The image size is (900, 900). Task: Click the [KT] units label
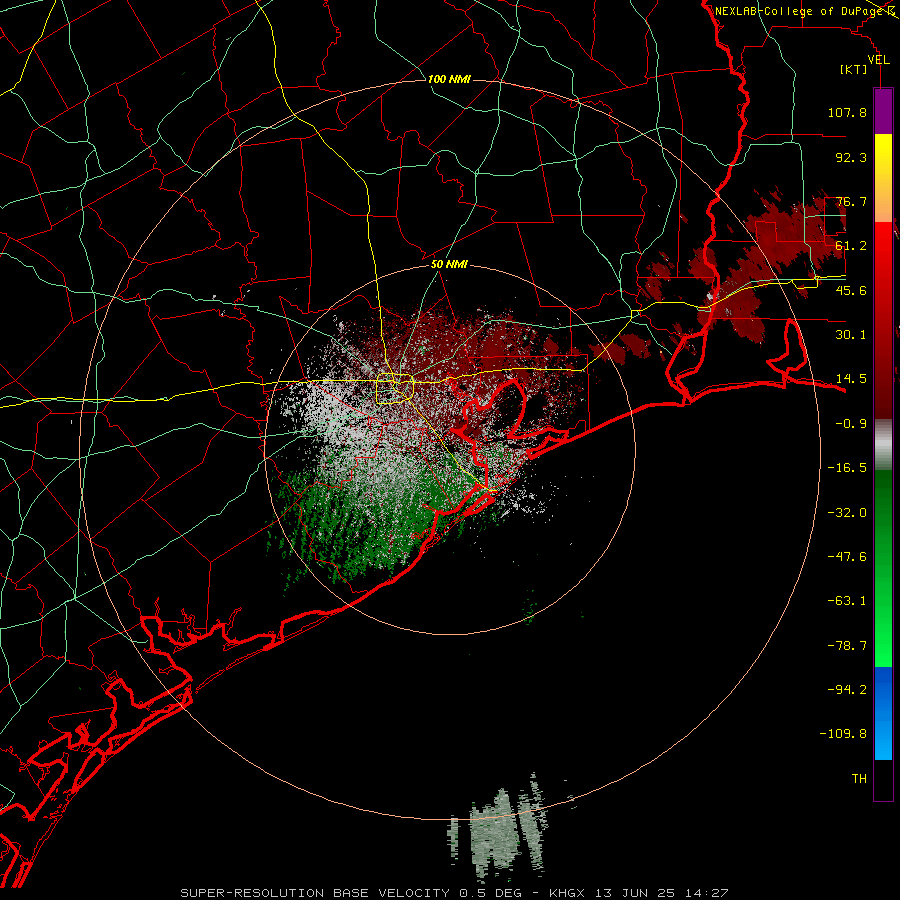click(x=854, y=69)
